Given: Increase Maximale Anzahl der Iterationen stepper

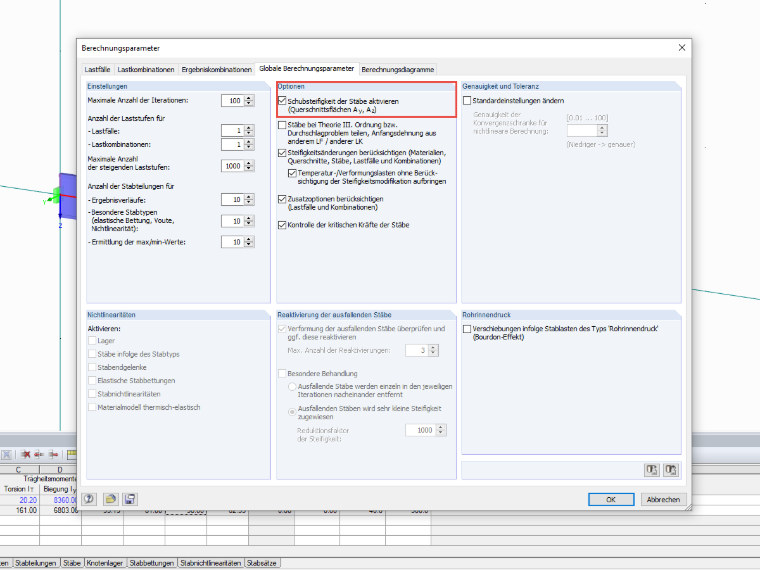Looking at the screenshot, I should pyautogui.click(x=249, y=98).
